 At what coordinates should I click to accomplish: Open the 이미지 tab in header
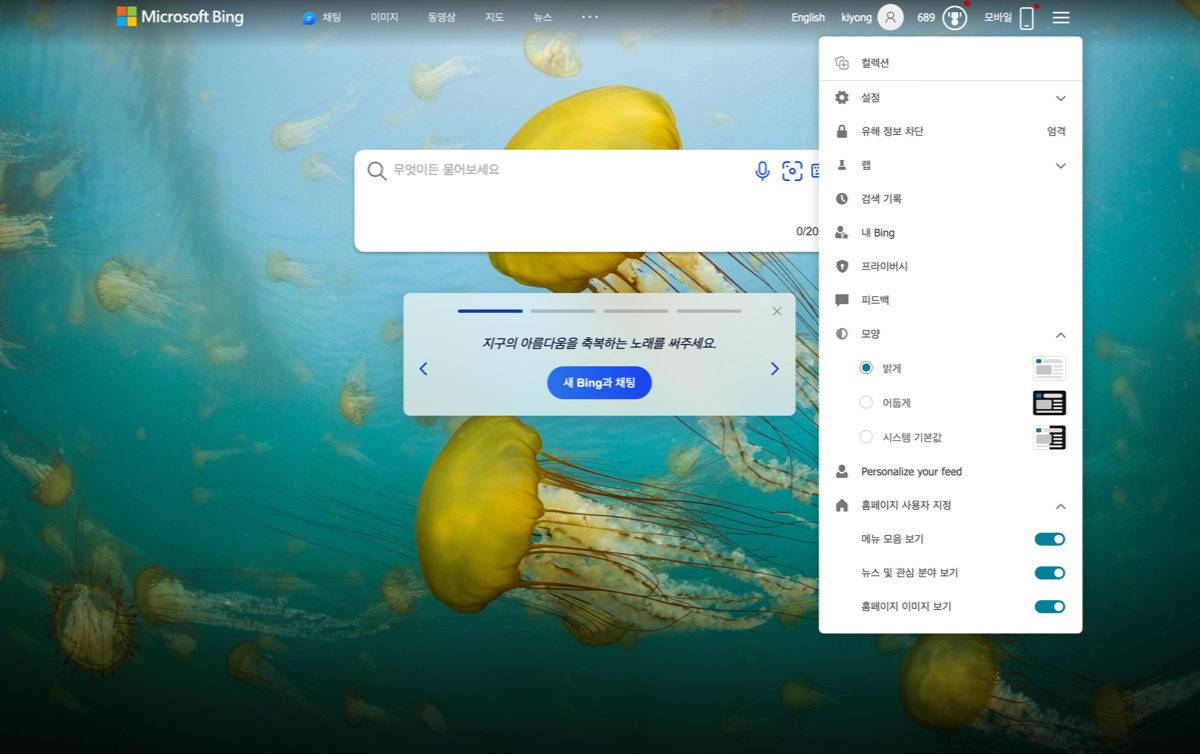[384, 18]
